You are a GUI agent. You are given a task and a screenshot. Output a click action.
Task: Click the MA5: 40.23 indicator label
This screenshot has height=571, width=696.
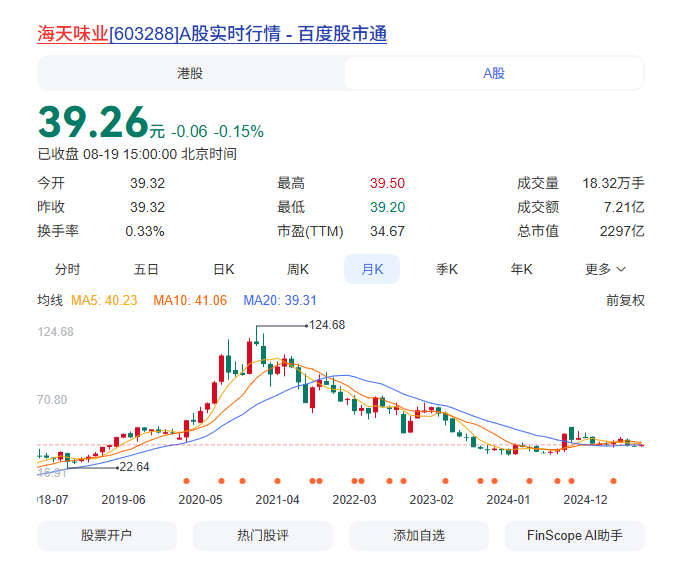[x=104, y=301]
